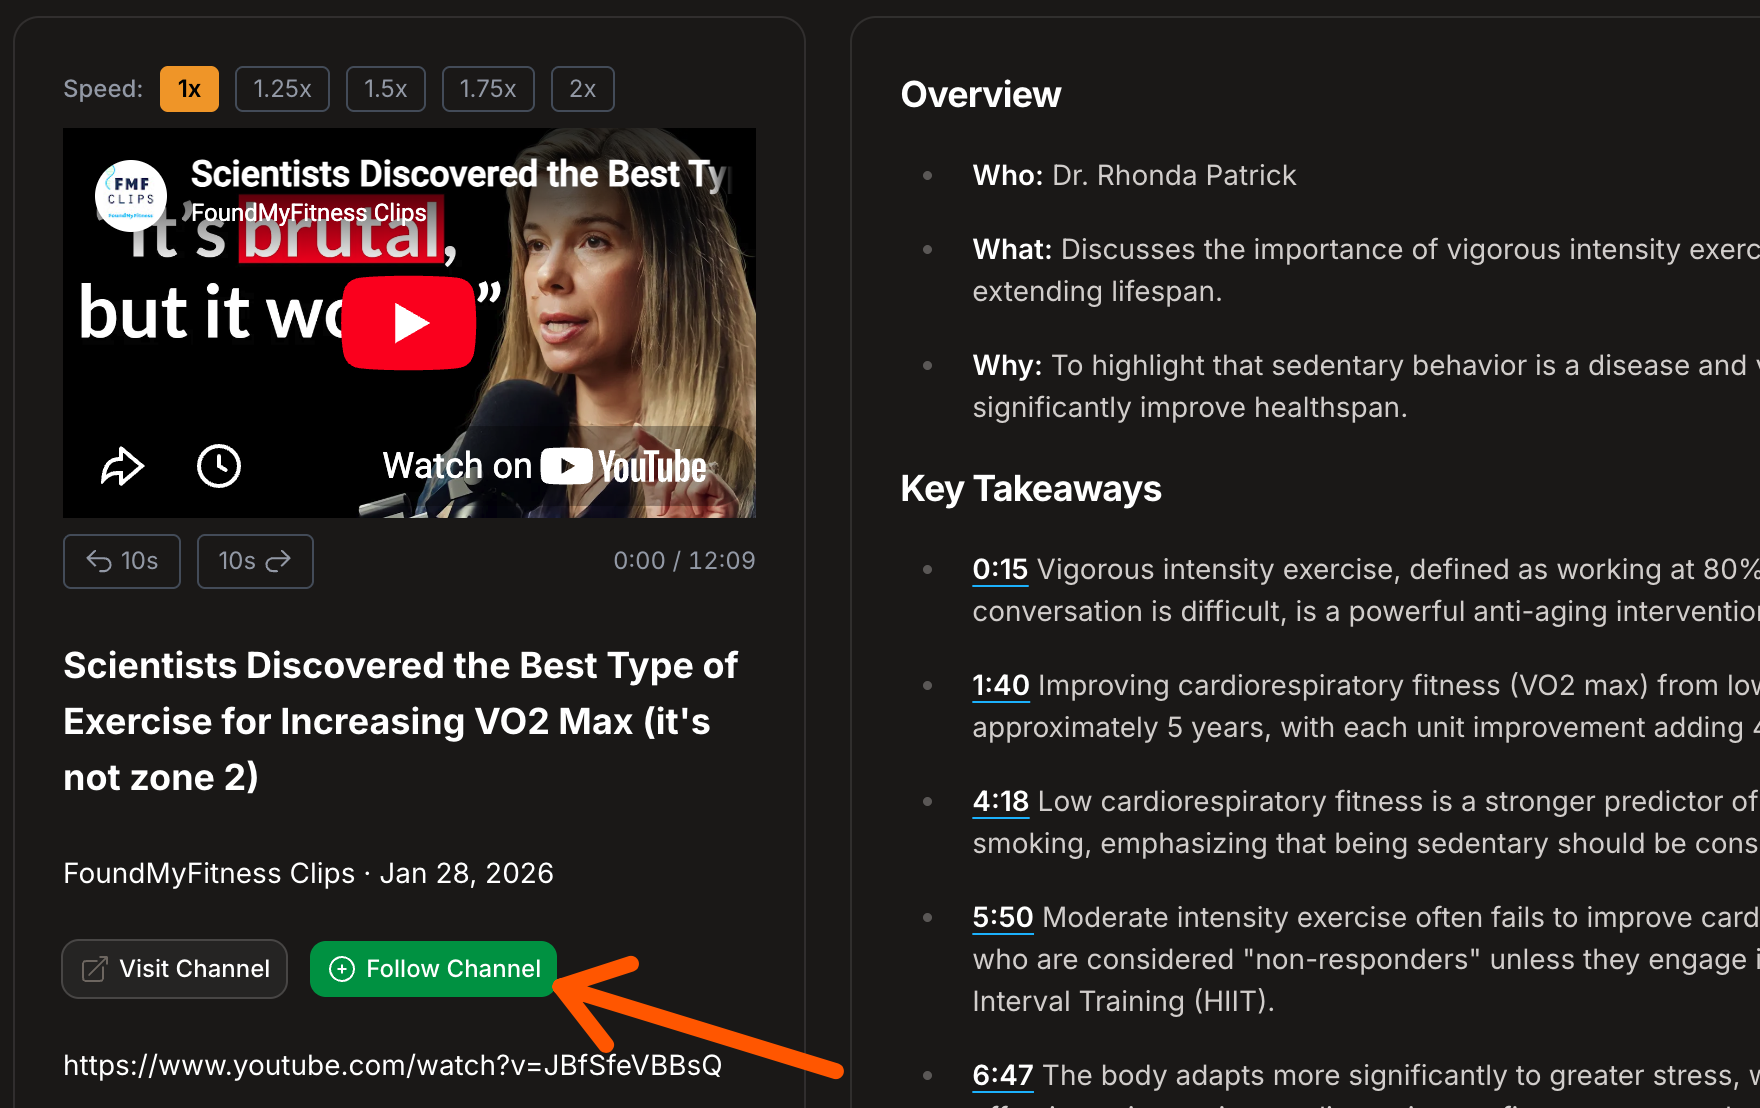Jump to the 1:40 timestamp
The width and height of the screenshot is (1760, 1108).
click(1001, 686)
